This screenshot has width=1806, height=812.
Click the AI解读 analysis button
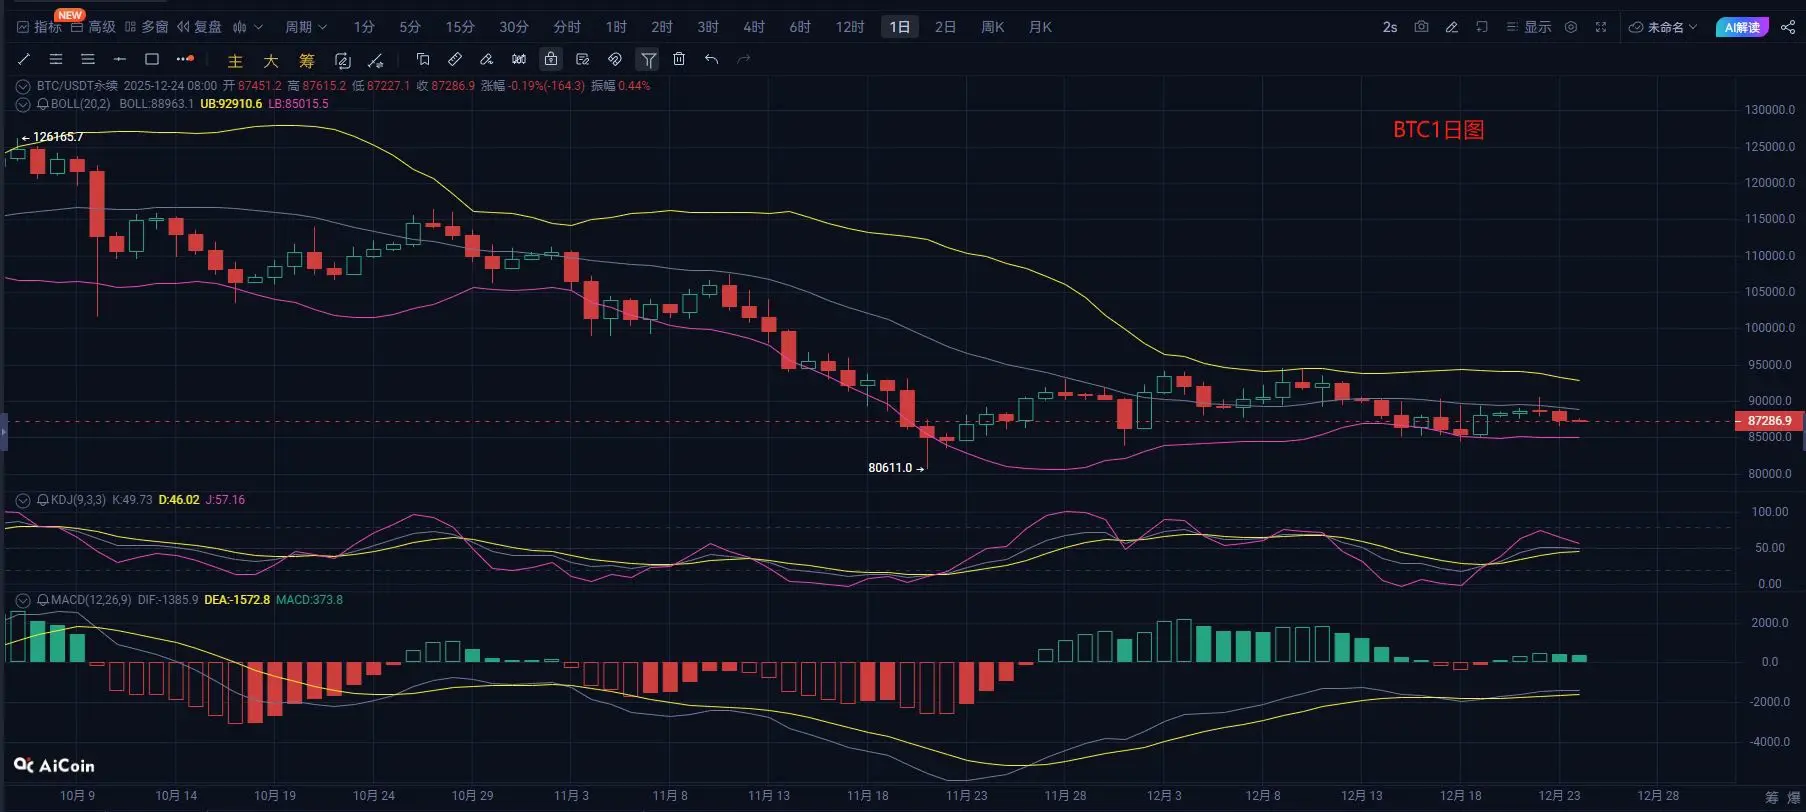click(1742, 27)
